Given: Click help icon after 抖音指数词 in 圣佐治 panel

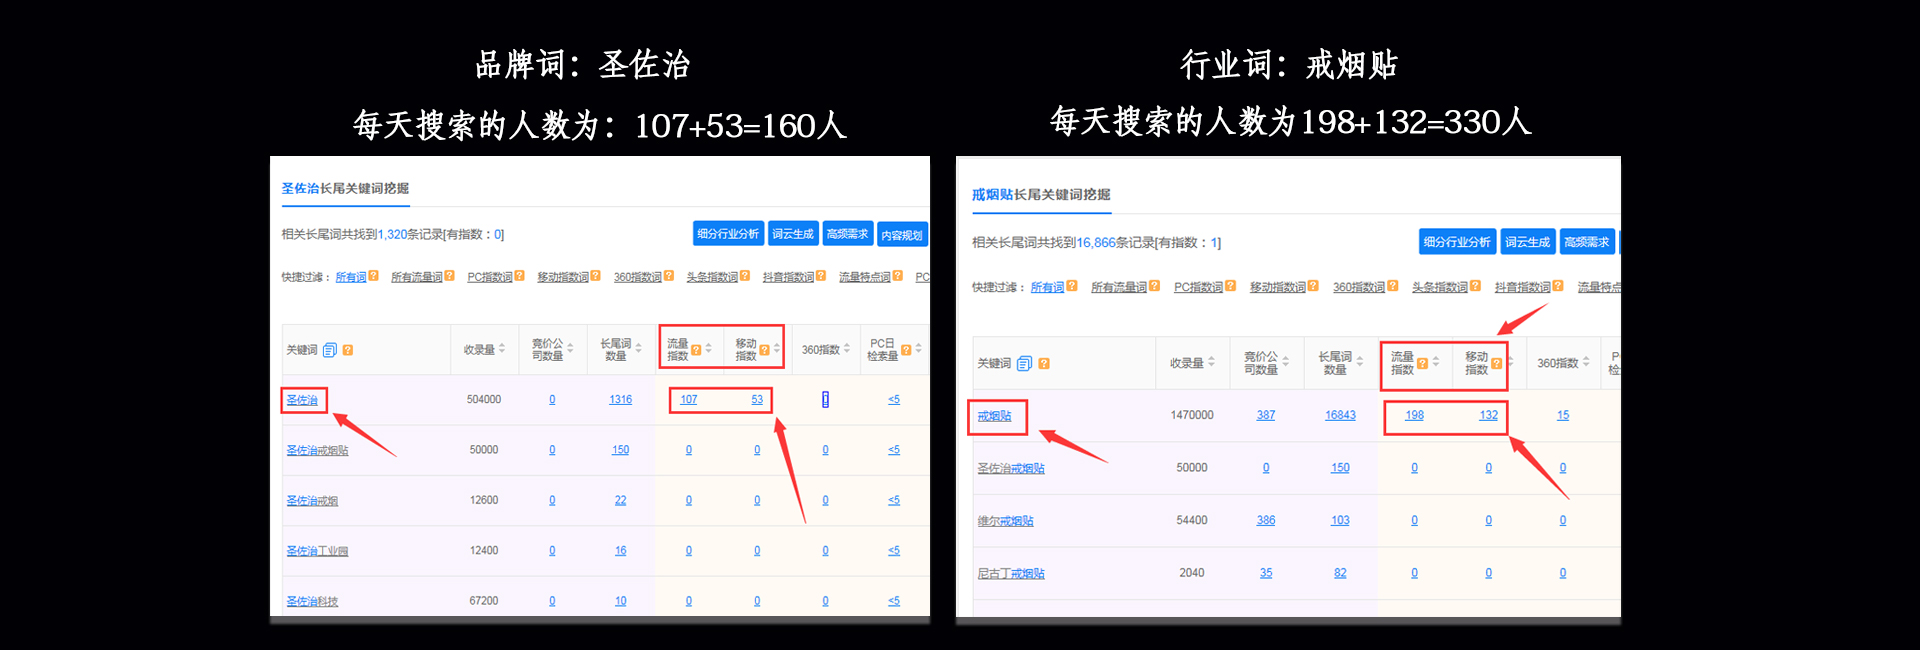Looking at the screenshot, I should click(820, 276).
